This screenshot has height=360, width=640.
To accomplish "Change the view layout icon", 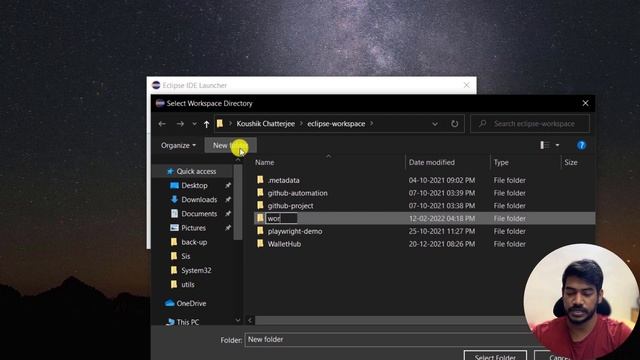I will [x=544, y=145].
